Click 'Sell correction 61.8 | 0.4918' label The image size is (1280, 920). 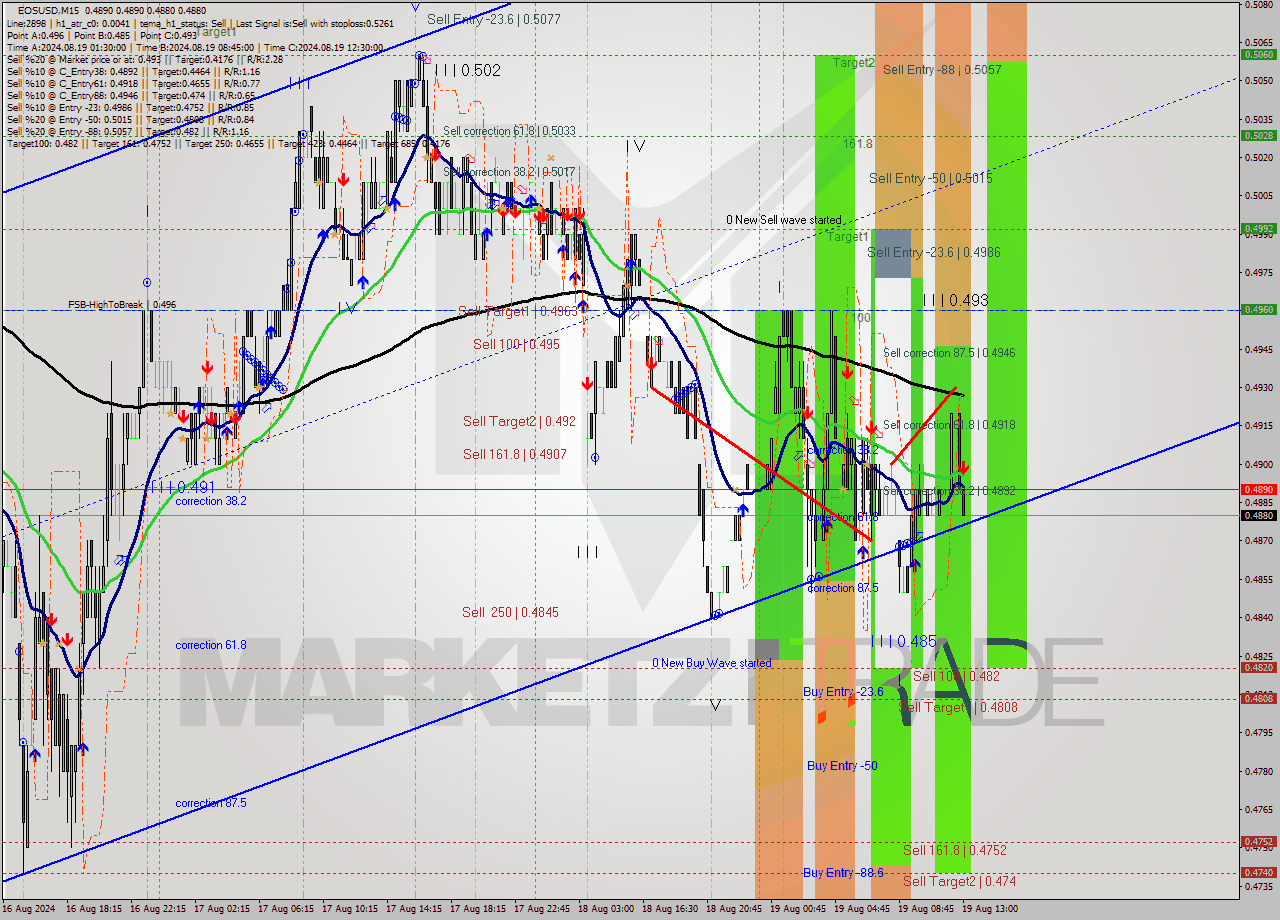pos(949,425)
